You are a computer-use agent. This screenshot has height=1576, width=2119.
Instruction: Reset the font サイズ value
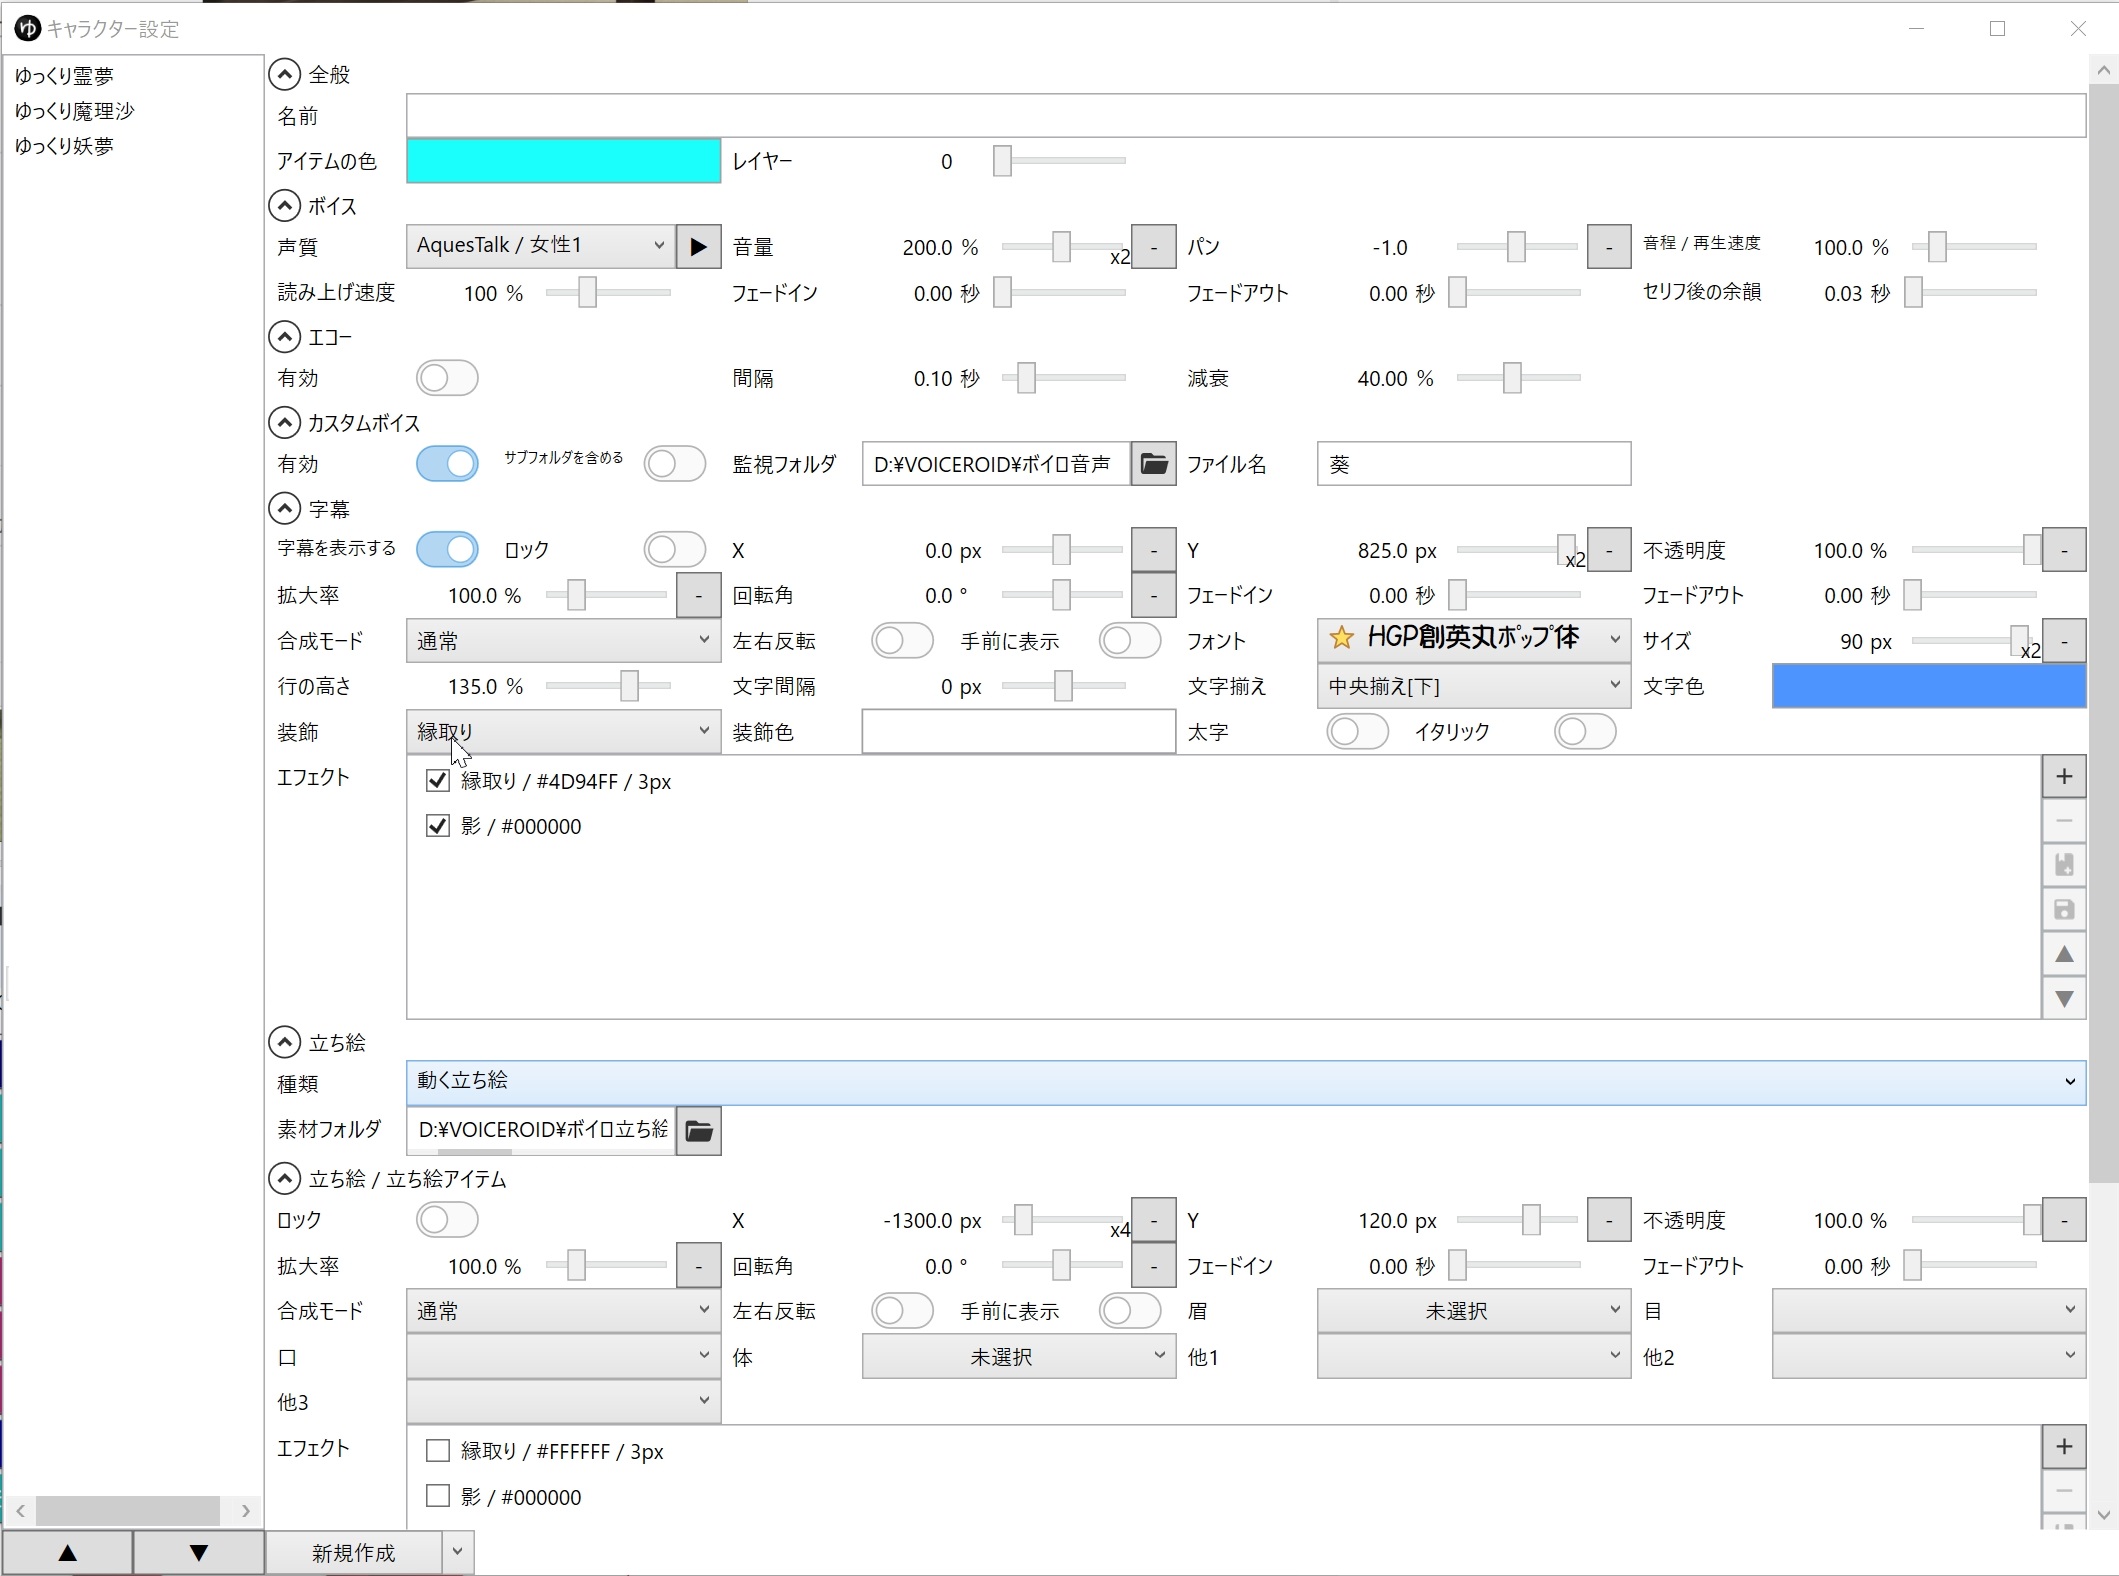pos(2064,641)
